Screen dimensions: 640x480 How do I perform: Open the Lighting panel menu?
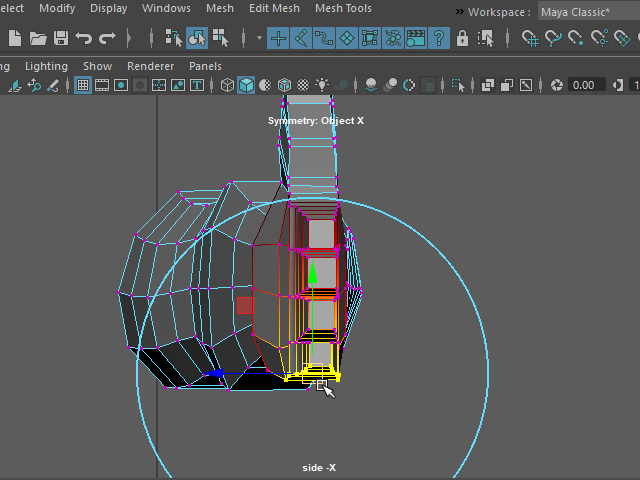pyautogui.click(x=46, y=66)
